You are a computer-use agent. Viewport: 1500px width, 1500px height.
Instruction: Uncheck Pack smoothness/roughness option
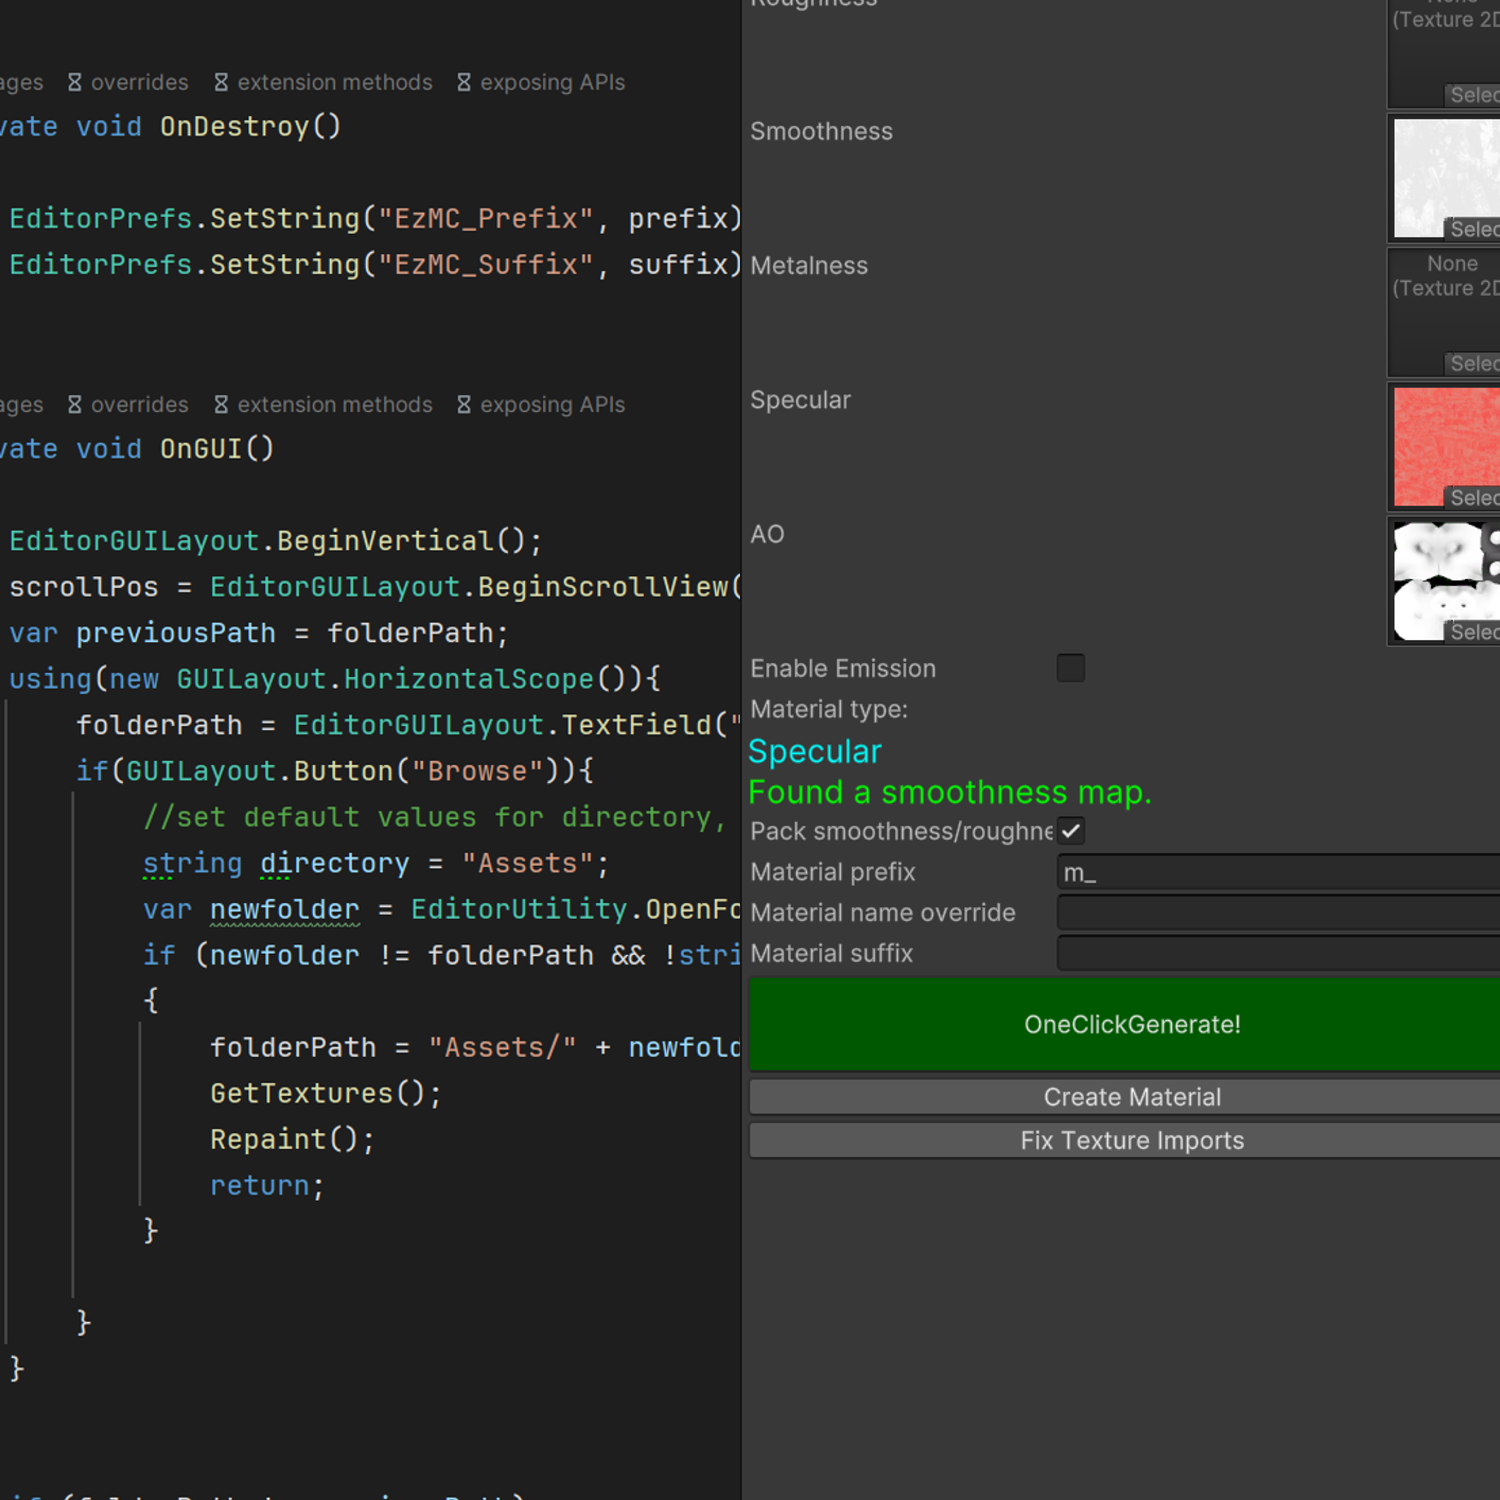coord(1070,831)
